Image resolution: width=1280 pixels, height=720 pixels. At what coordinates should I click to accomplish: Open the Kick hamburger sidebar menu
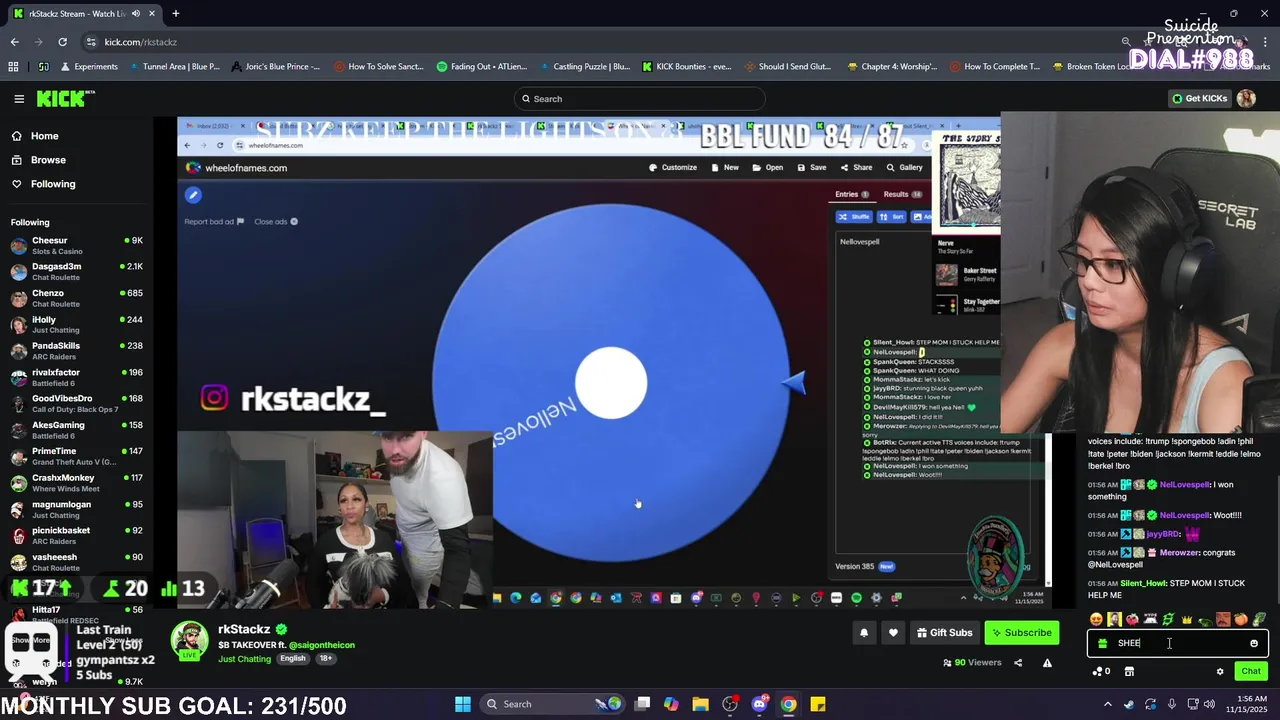(x=19, y=99)
